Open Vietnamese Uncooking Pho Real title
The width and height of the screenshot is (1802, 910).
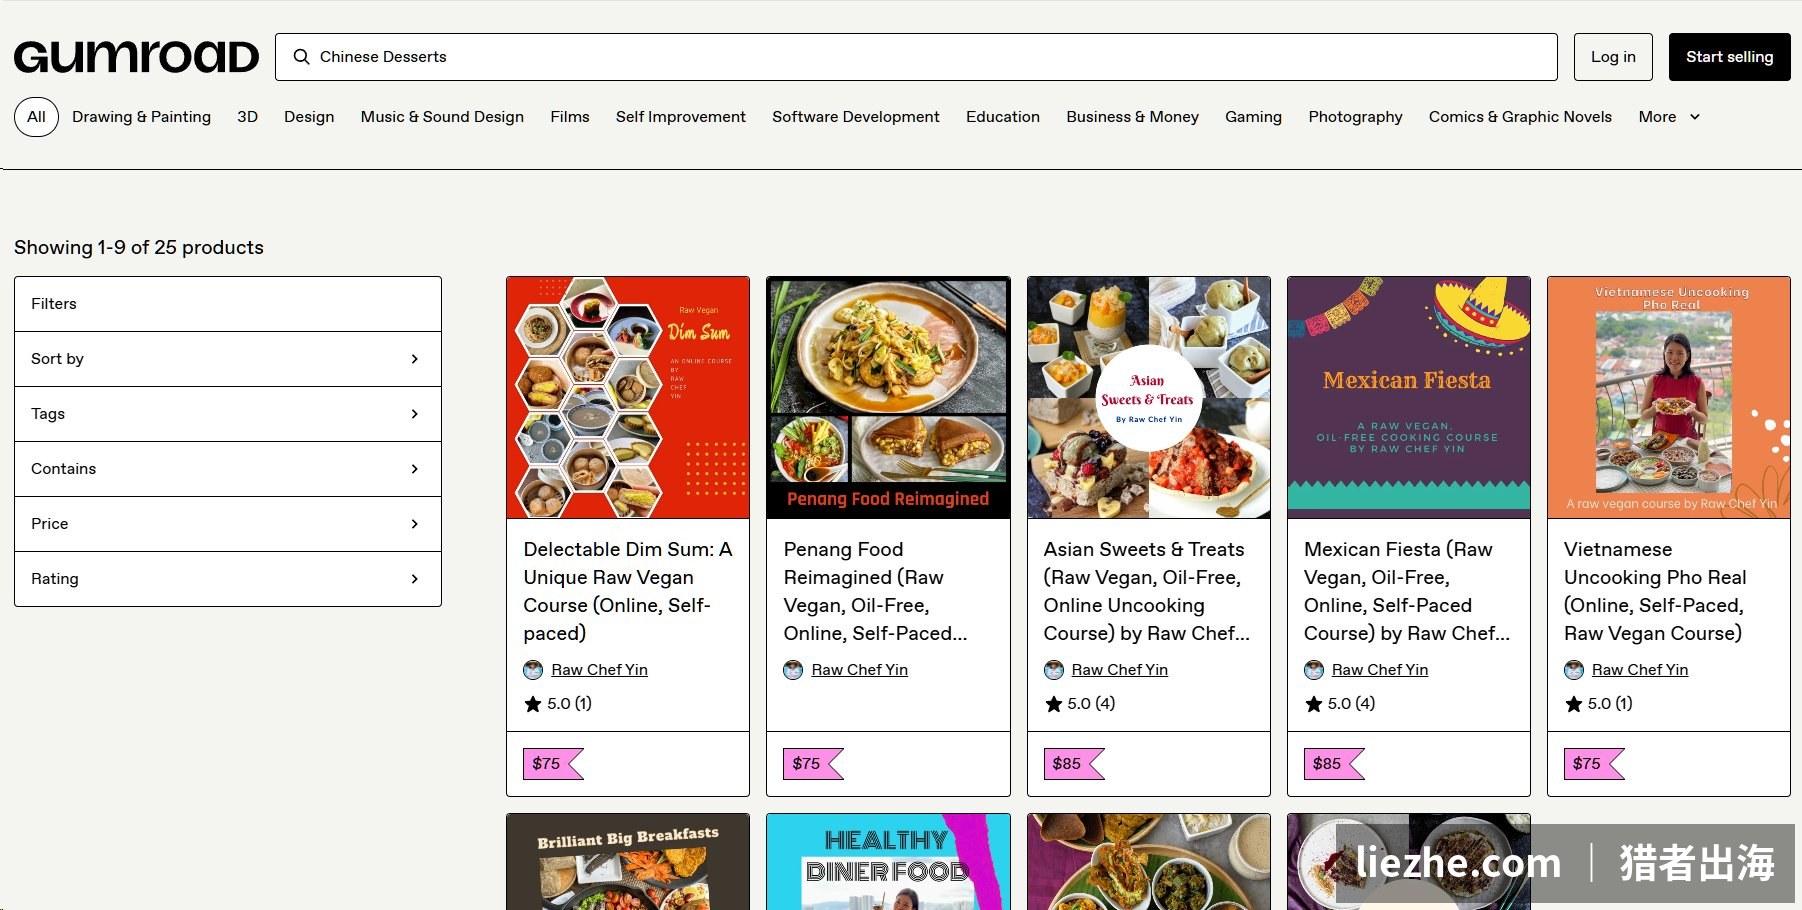click(1655, 591)
